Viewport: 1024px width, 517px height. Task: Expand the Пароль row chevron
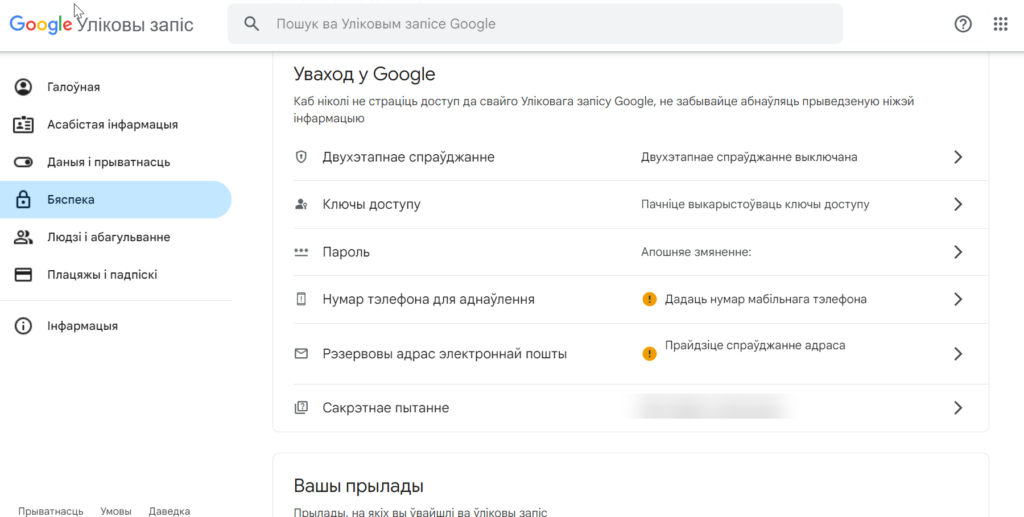click(958, 252)
